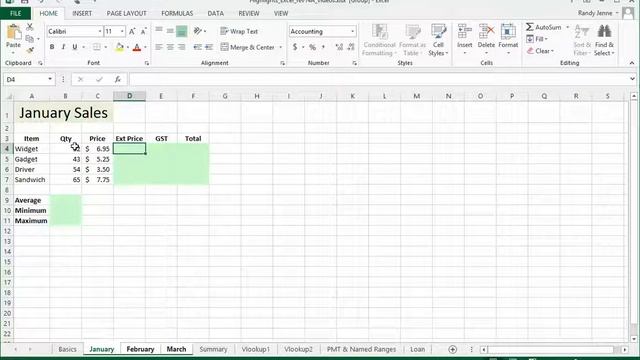Image resolution: width=640 pixels, height=360 pixels.
Task: Open the FILE tab
Action: pyautogui.click(x=16, y=13)
